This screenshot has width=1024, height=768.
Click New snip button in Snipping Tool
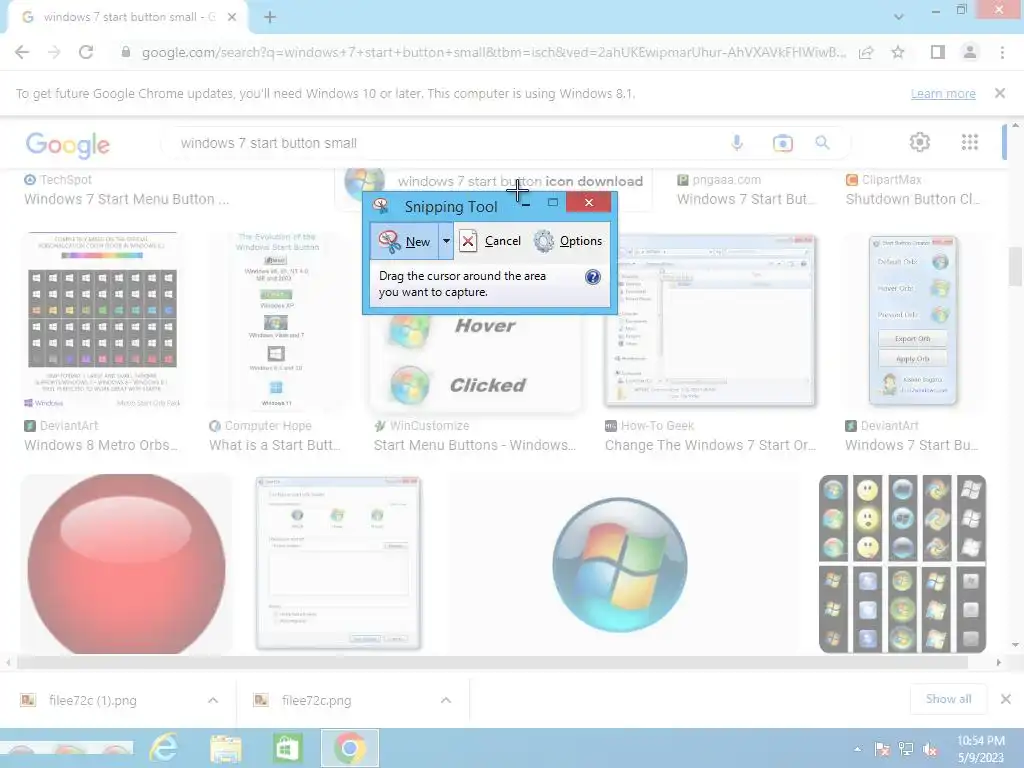[x=405, y=241]
